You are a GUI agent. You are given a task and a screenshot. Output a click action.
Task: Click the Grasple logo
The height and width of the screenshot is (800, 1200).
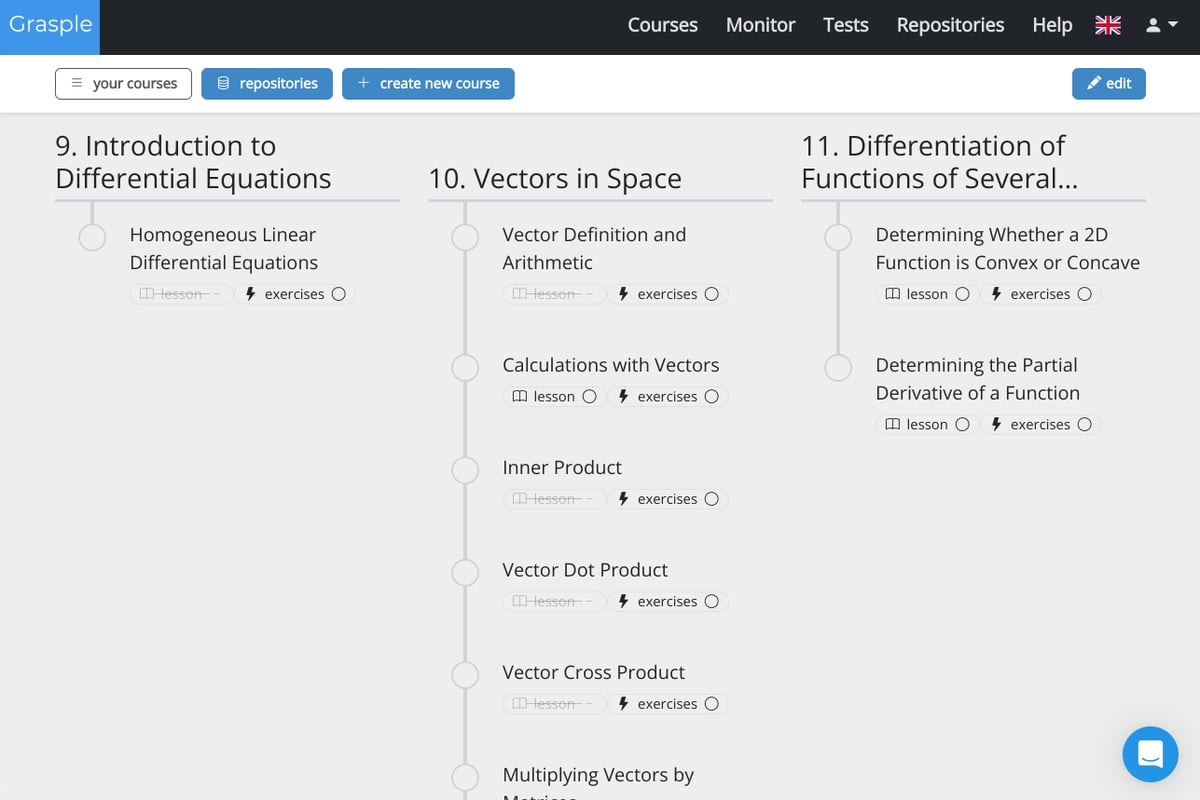click(50, 24)
